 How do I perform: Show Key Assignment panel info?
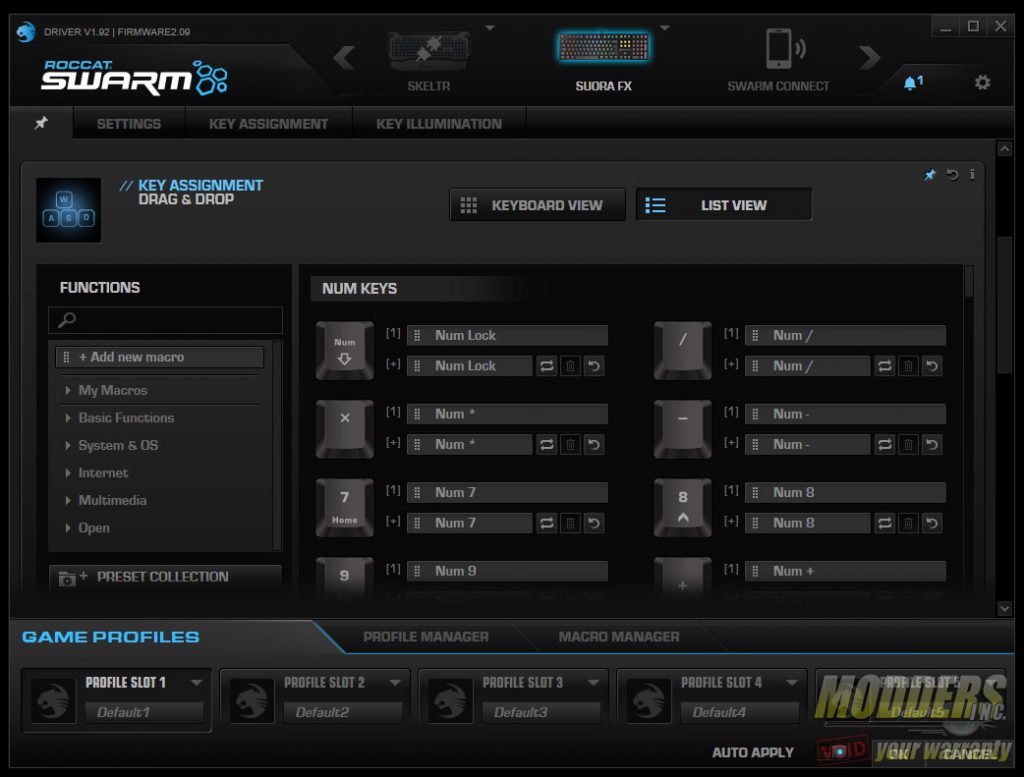tap(972, 174)
